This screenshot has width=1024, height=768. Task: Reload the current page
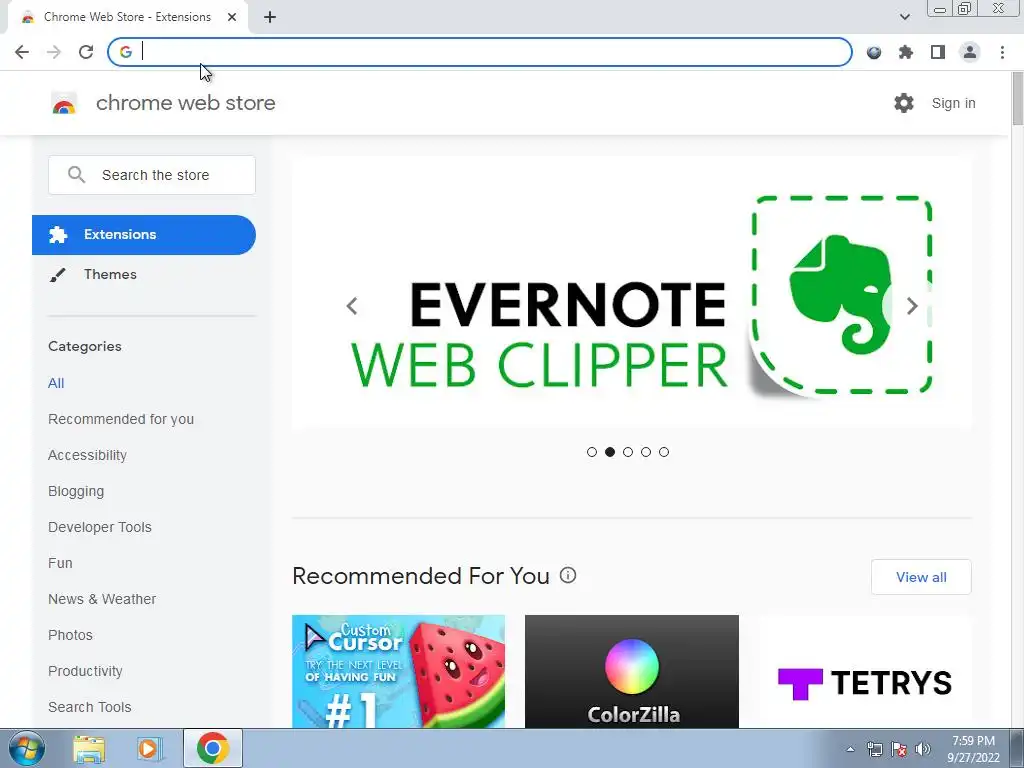86,52
